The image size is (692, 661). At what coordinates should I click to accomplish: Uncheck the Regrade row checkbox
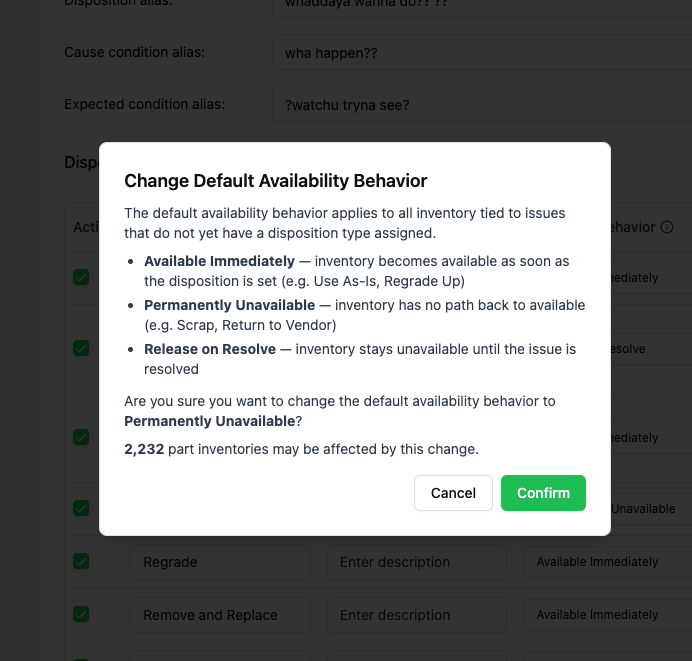coord(81,561)
